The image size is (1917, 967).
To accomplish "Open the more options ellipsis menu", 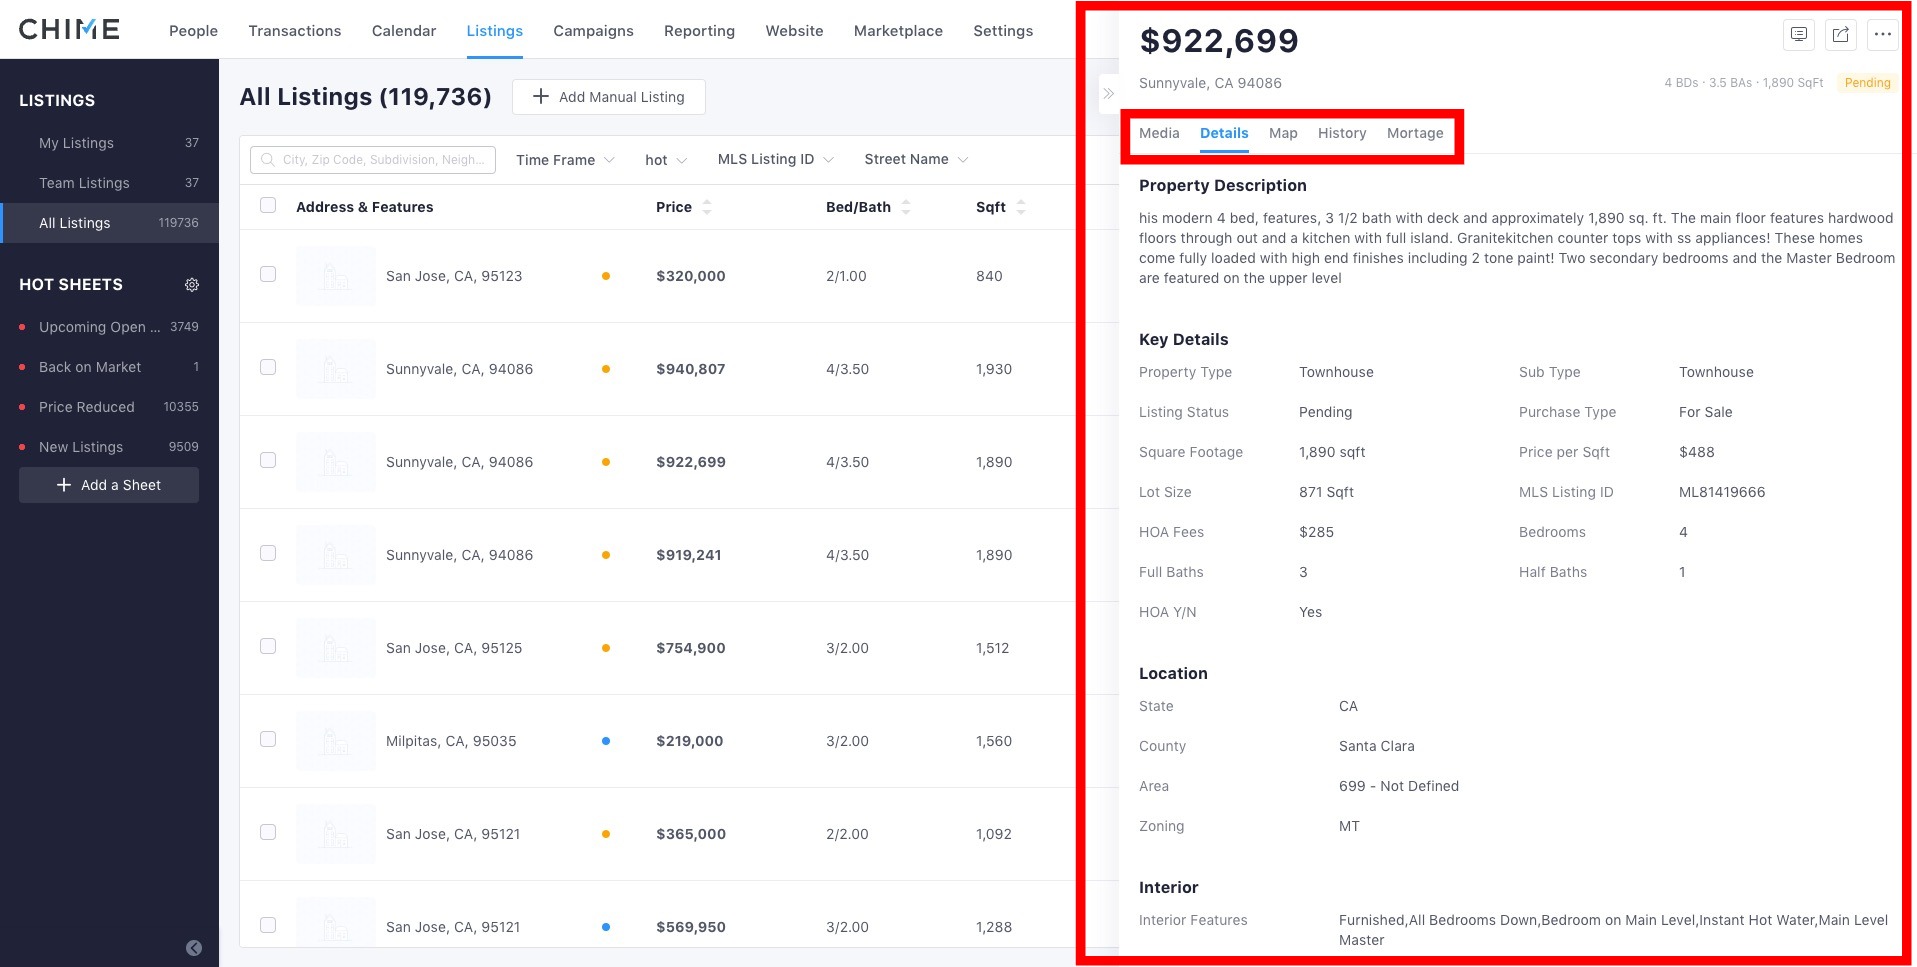I will coord(1883,34).
